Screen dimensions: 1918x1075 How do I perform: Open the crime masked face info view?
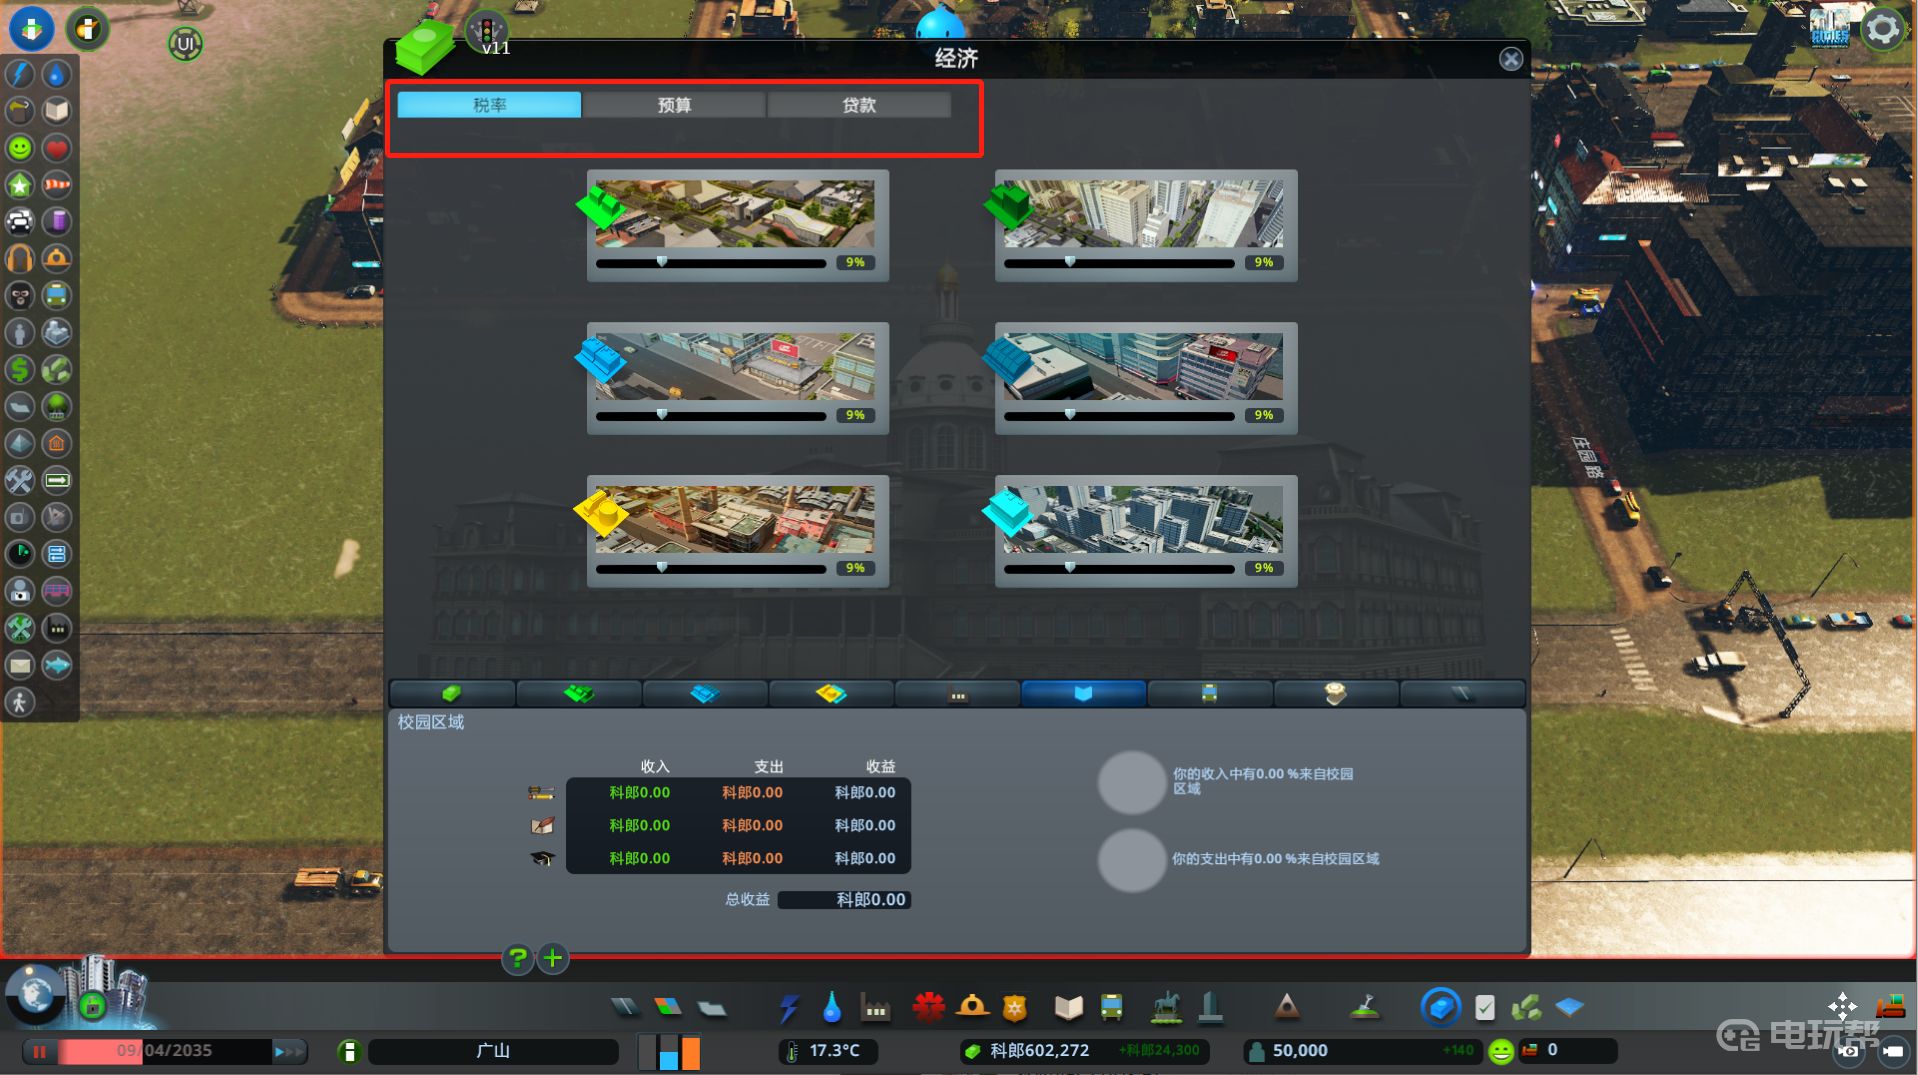pos(20,296)
